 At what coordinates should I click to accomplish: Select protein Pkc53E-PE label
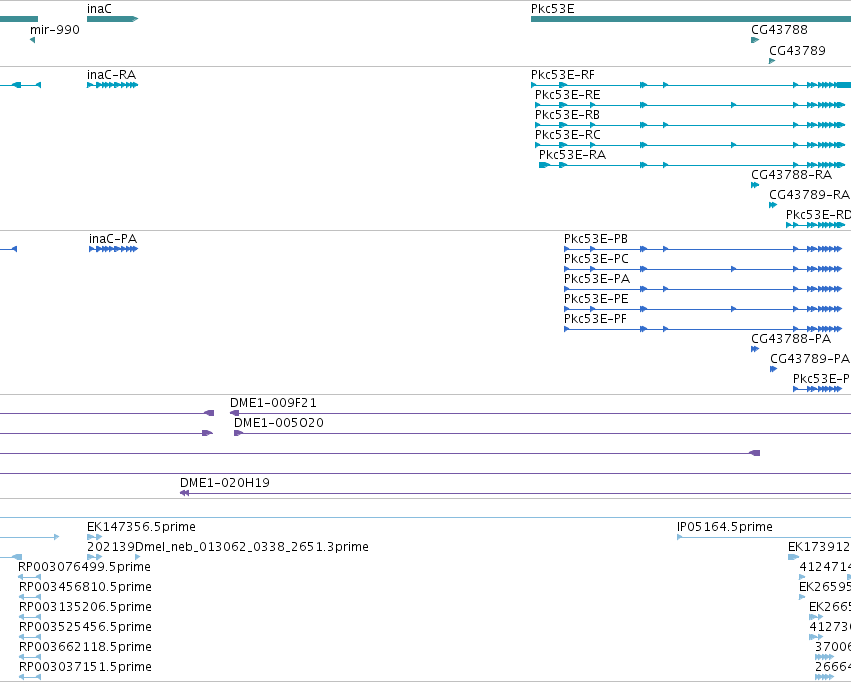pyautogui.click(x=596, y=299)
